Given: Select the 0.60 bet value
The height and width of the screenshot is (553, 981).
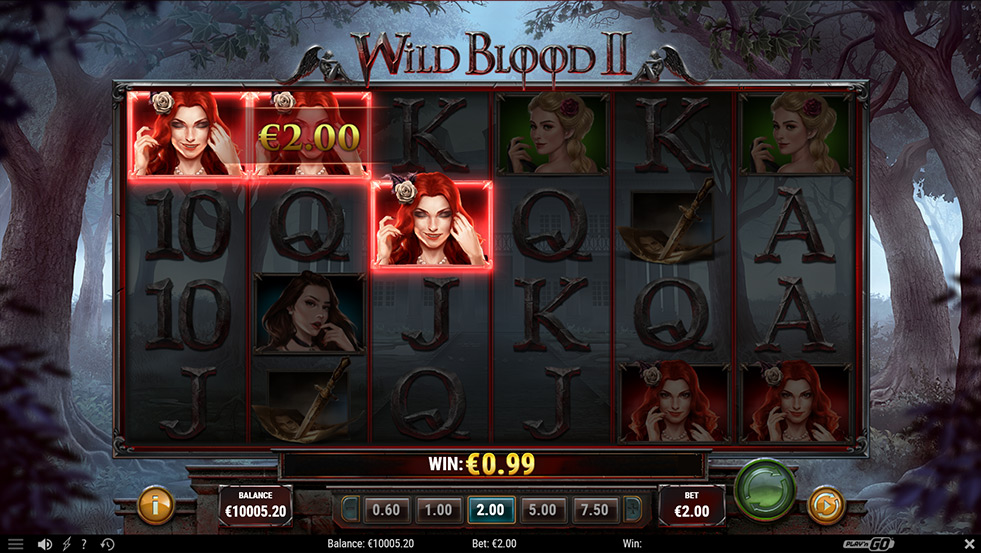Looking at the screenshot, I should click(386, 510).
